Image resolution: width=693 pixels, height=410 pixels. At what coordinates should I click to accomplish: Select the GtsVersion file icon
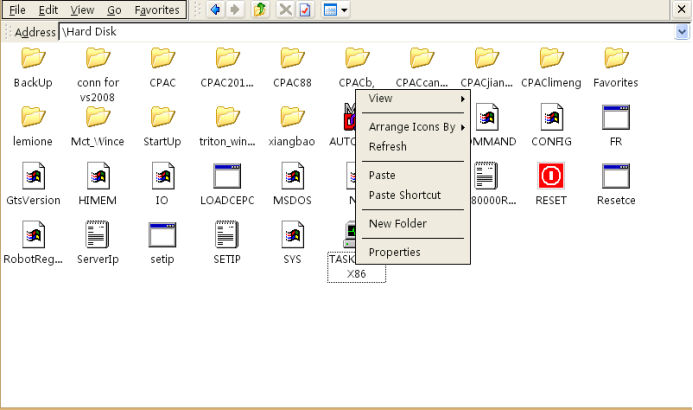[x=33, y=176]
